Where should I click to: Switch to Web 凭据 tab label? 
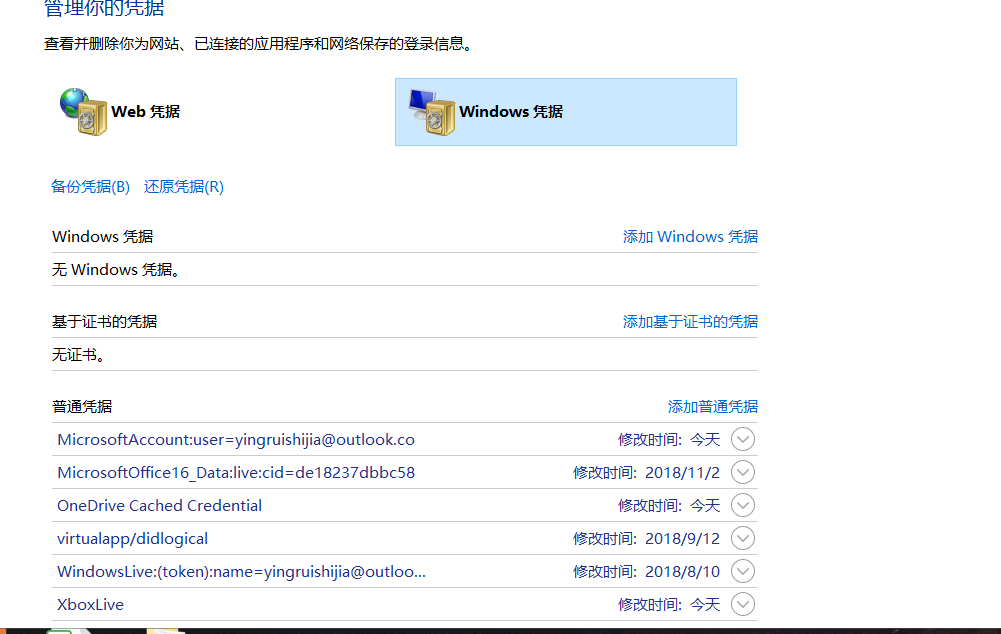(146, 112)
